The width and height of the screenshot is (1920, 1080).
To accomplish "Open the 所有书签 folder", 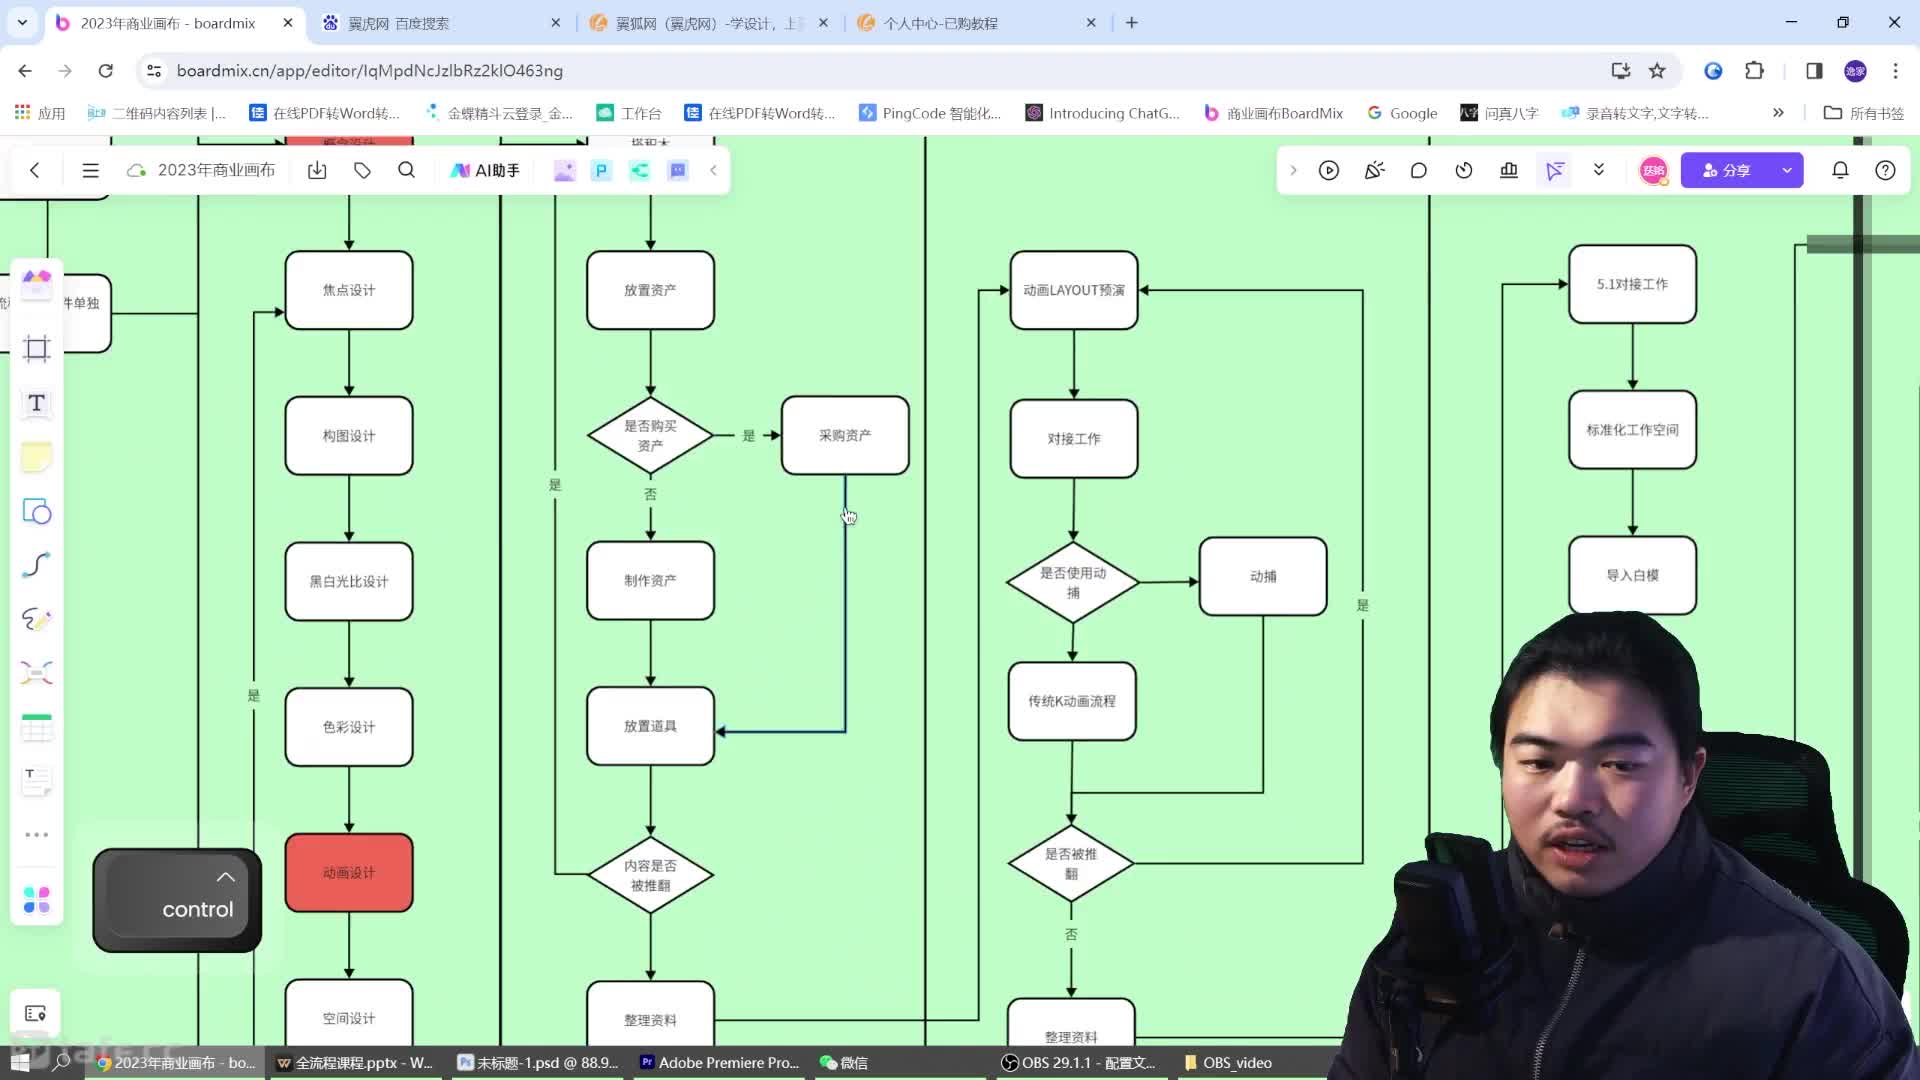I will (x=1864, y=113).
